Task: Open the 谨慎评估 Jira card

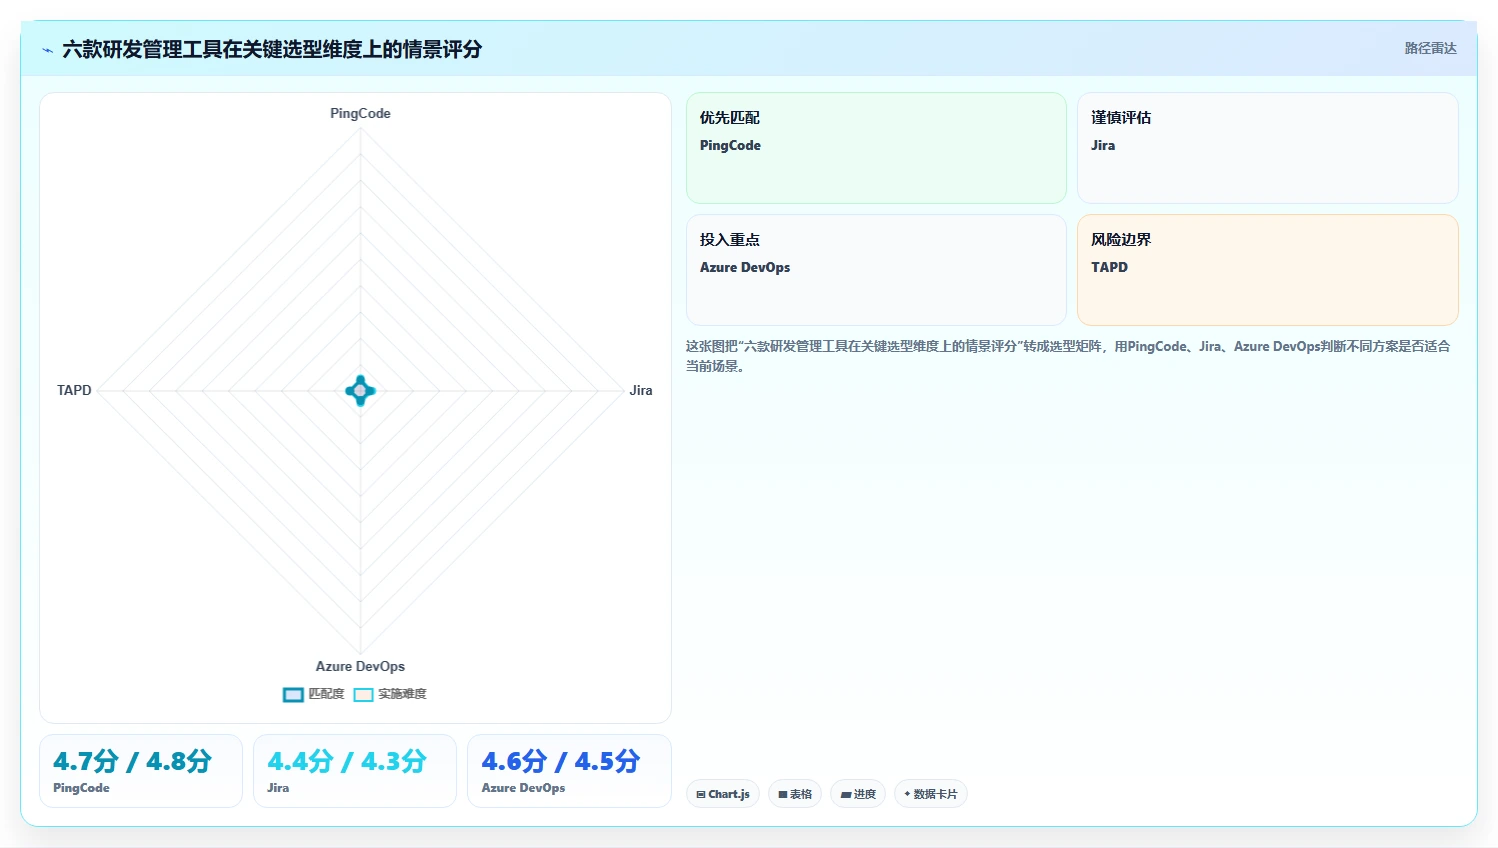Action: click(x=1267, y=148)
